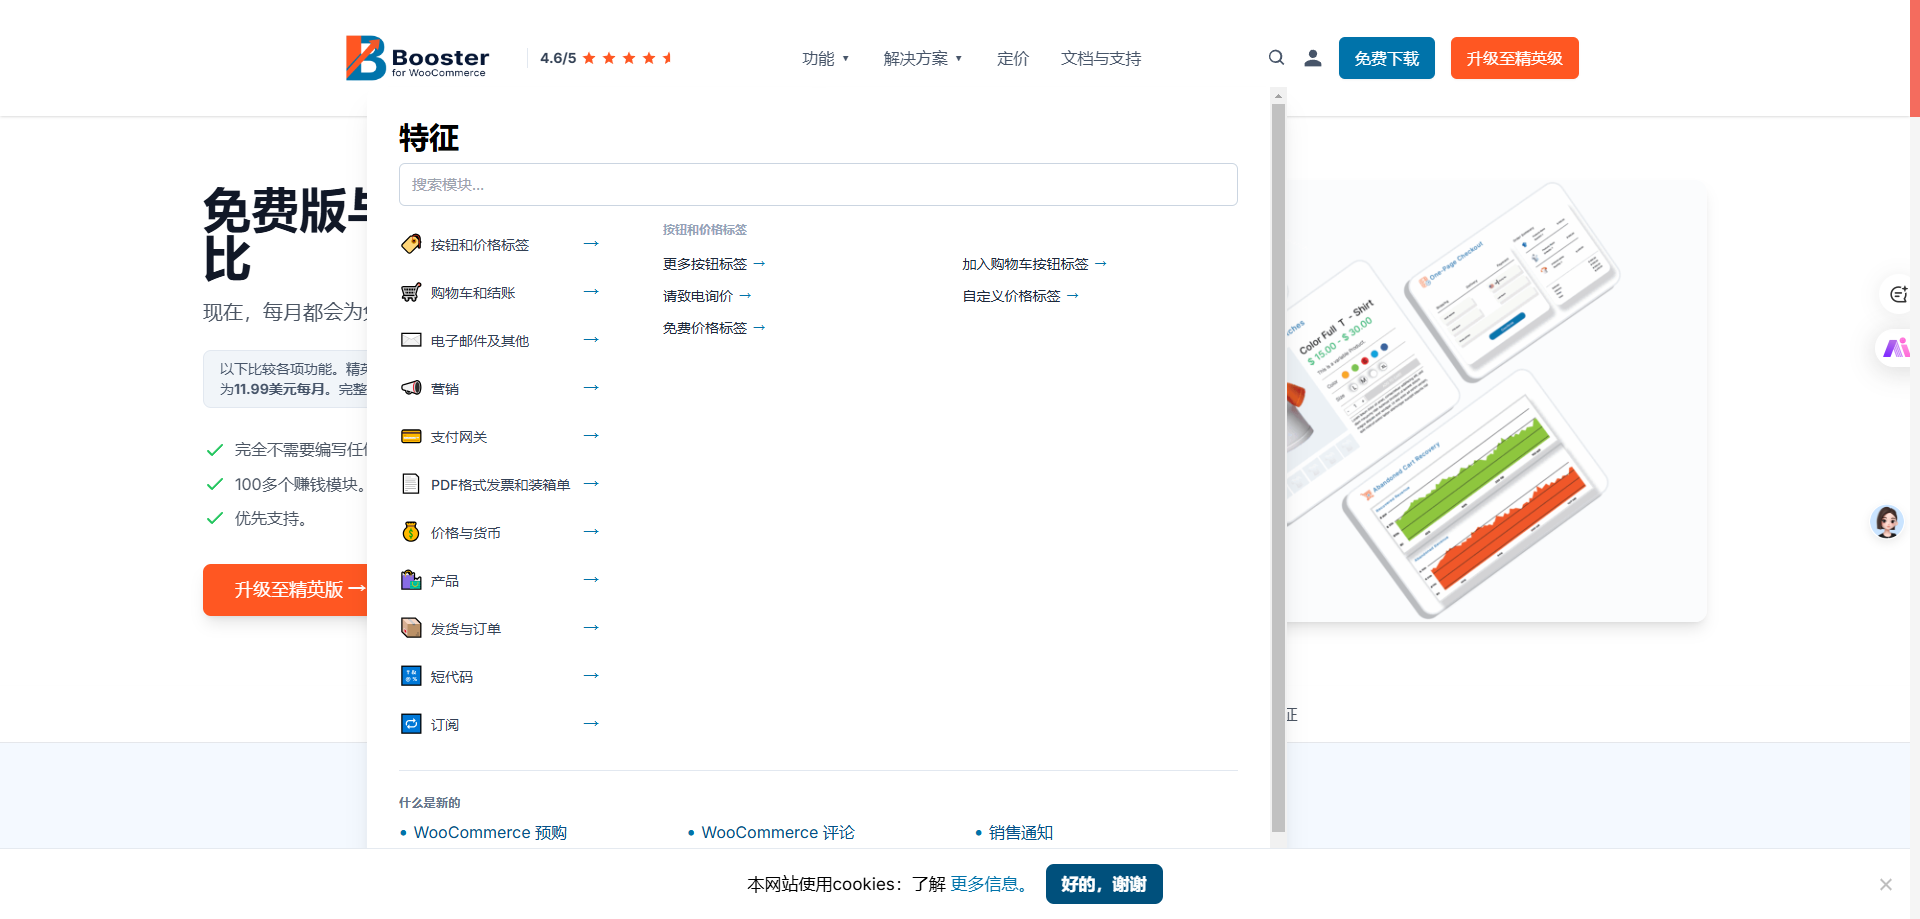1920x919 pixels.
Task: Expand the PDF格式发票和装箱单 category arrow
Action: tap(591, 484)
